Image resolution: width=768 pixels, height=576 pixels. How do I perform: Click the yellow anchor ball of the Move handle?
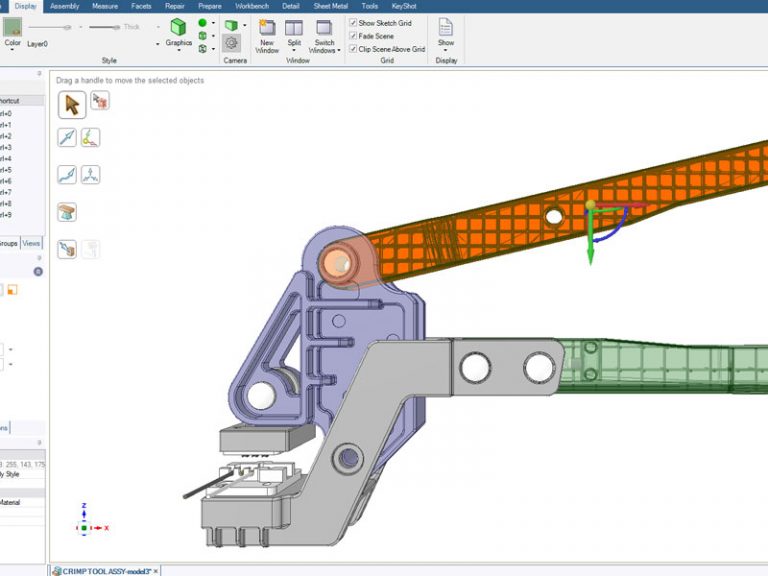pos(591,205)
